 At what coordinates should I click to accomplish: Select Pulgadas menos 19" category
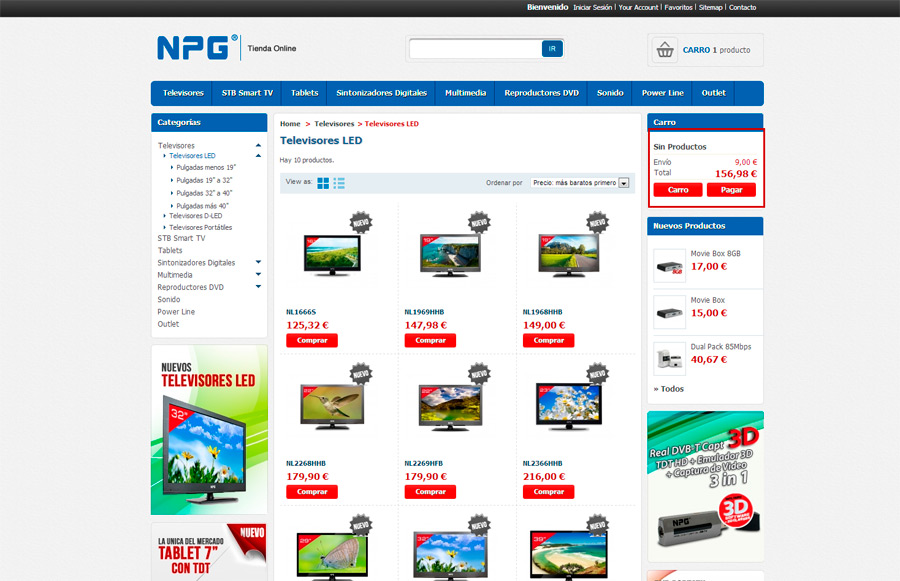tap(206, 168)
